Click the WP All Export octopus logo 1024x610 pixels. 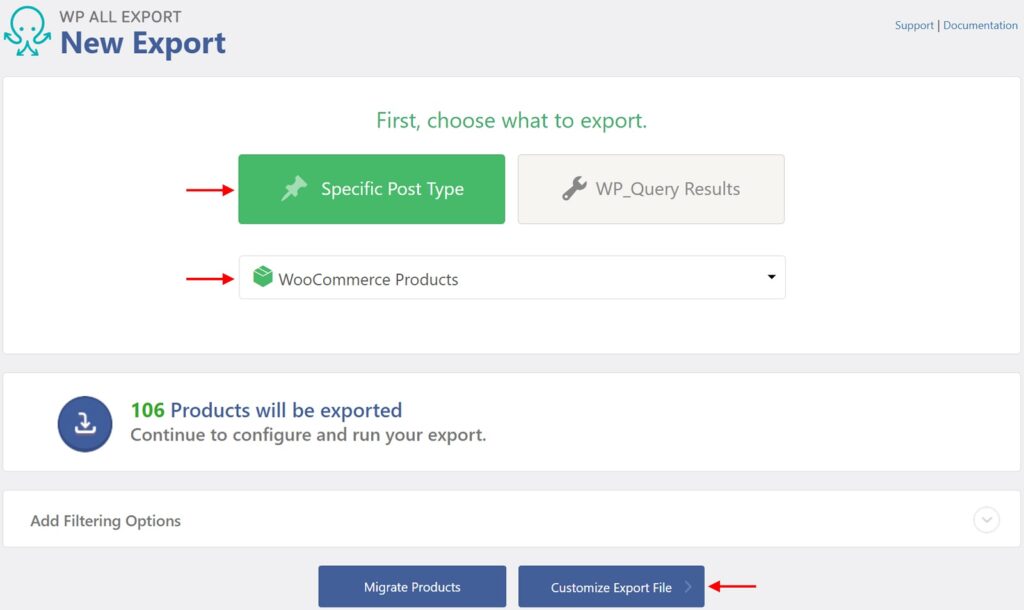coord(28,30)
